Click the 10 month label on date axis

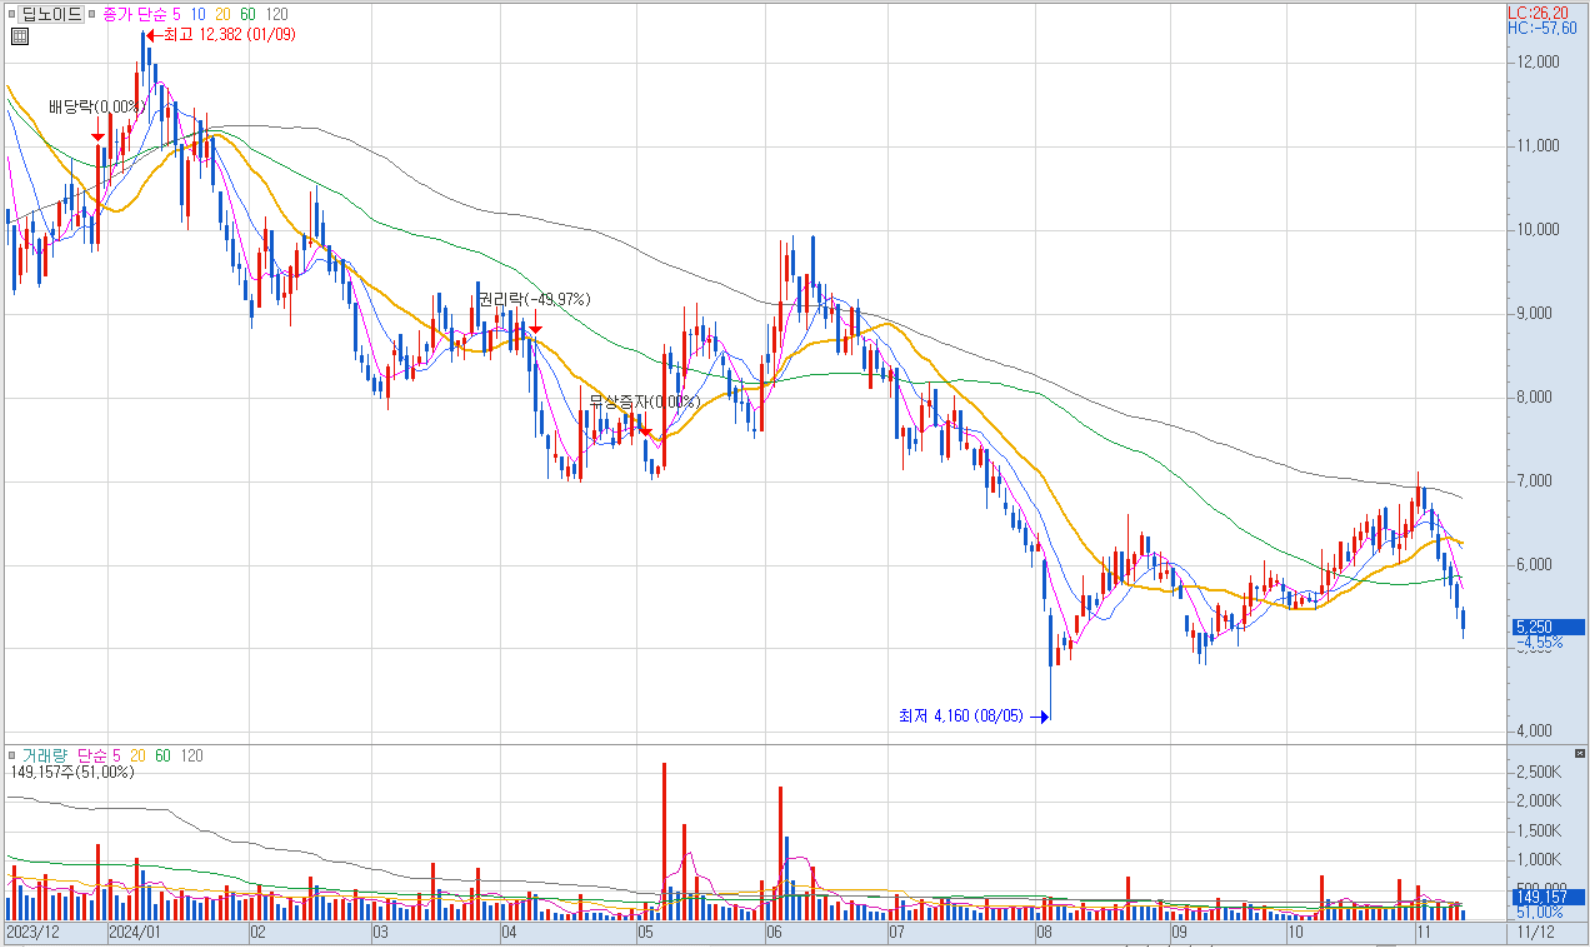pos(1295,933)
